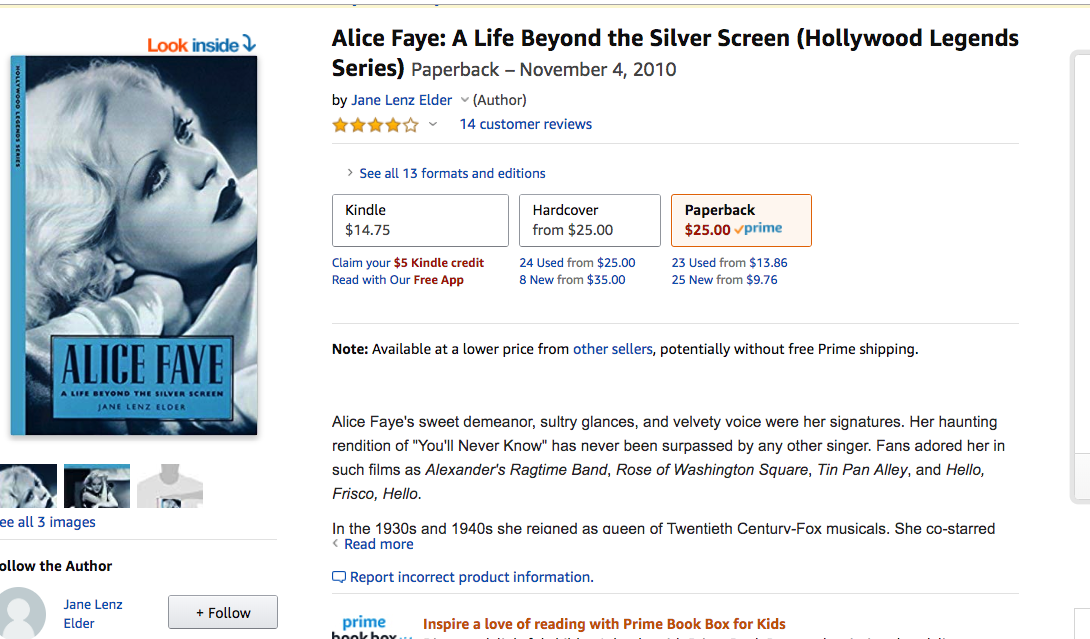Image resolution: width=1090 pixels, height=639 pixels.
Task: Click the prime checkmark logo on Paperback
Action: tap(758, 229)
